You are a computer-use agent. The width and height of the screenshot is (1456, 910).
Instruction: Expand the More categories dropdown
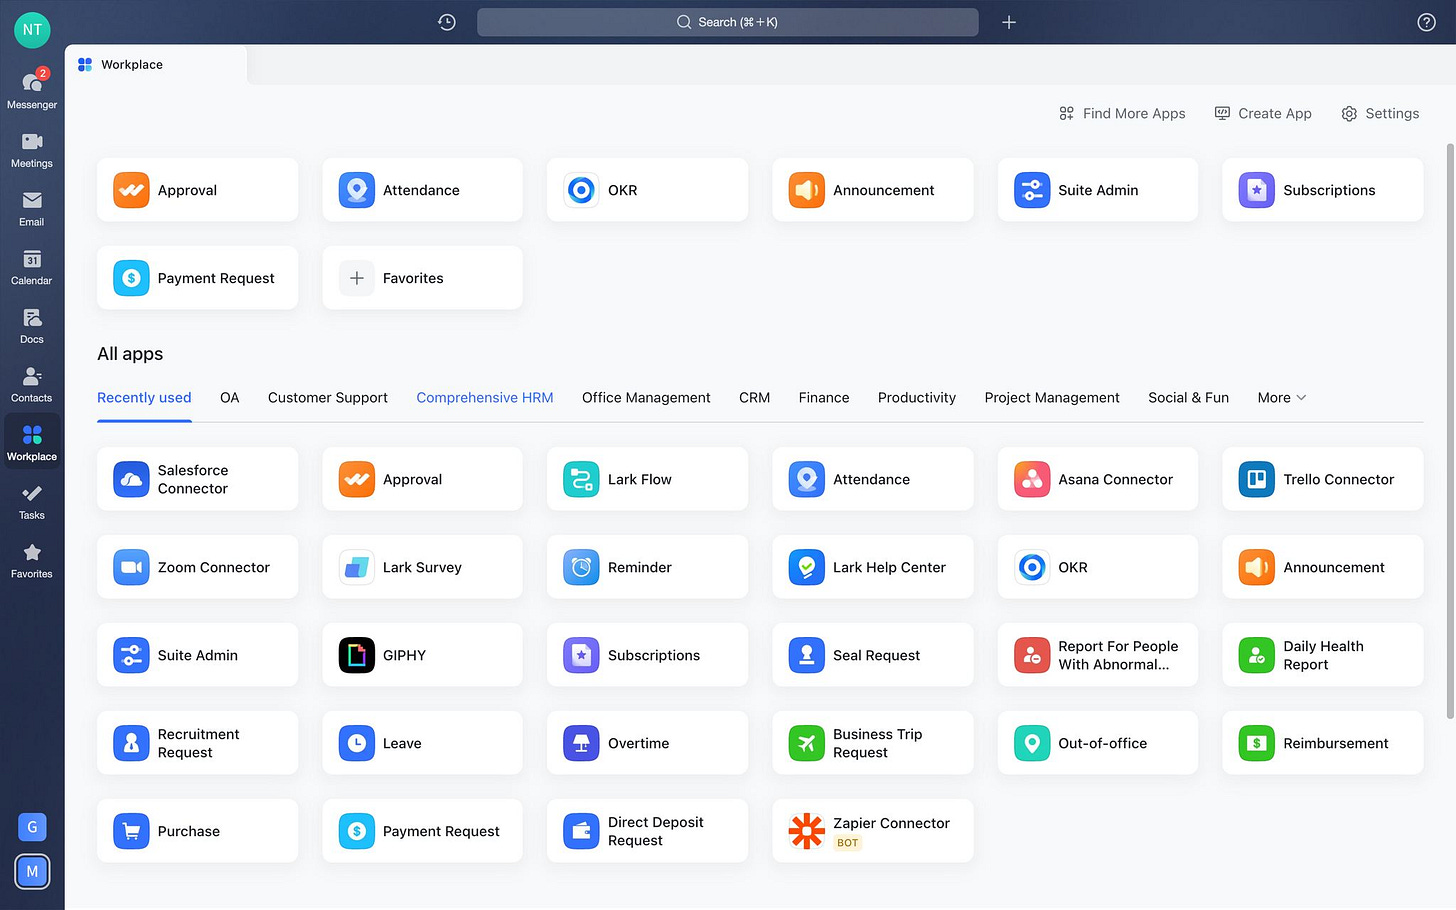tap(1282, 397)
